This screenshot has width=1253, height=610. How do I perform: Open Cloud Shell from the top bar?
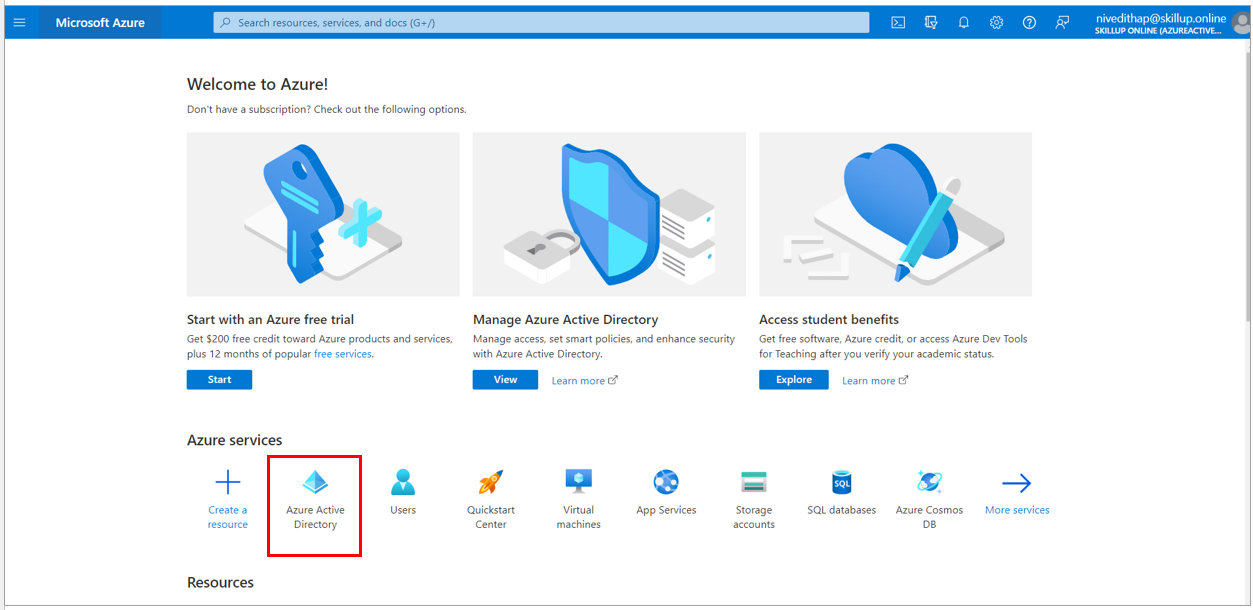coord(898,22)
